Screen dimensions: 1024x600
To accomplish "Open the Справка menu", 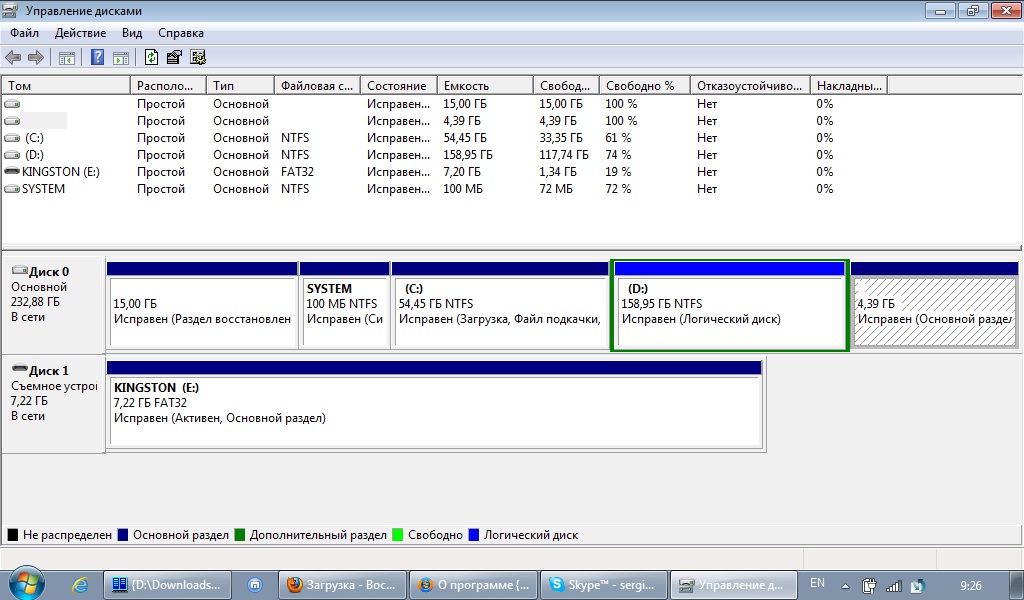I will click(181, 33).
